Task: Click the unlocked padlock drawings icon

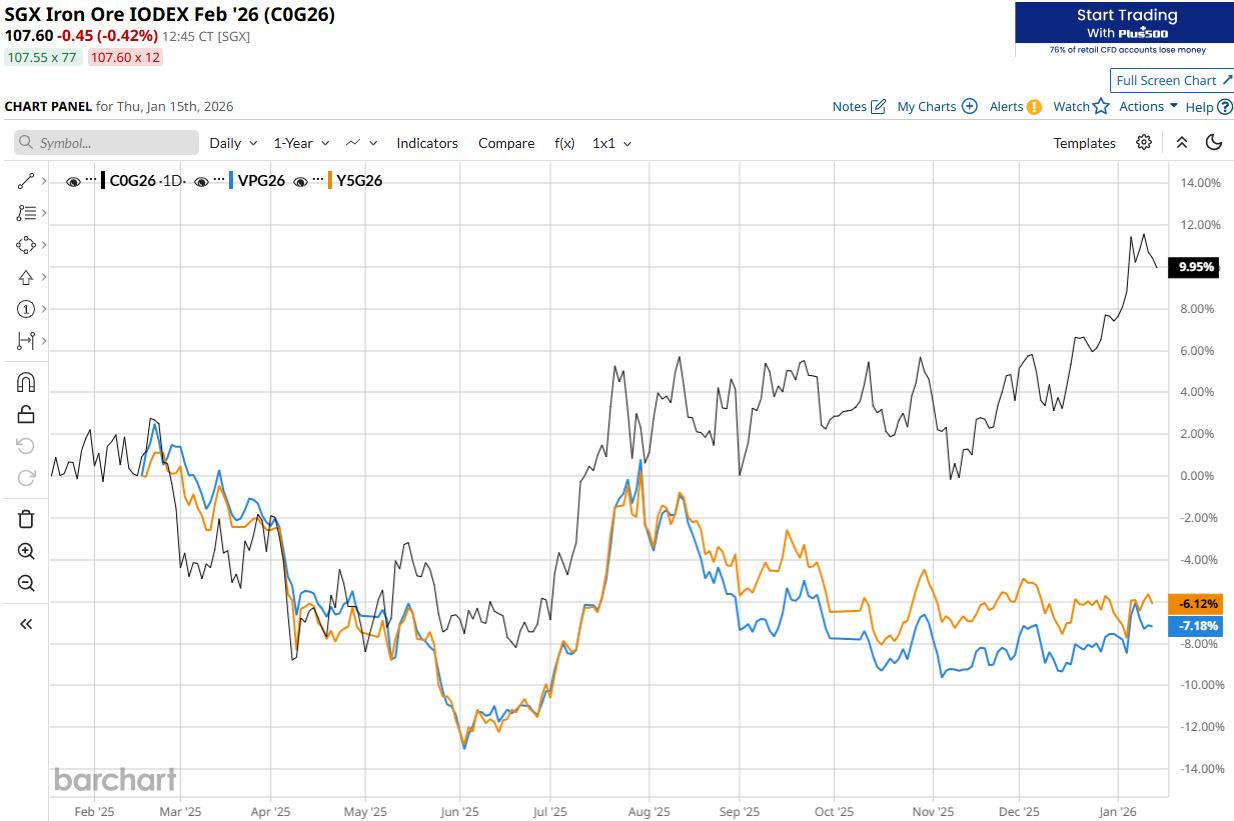Action: [26, 414]
